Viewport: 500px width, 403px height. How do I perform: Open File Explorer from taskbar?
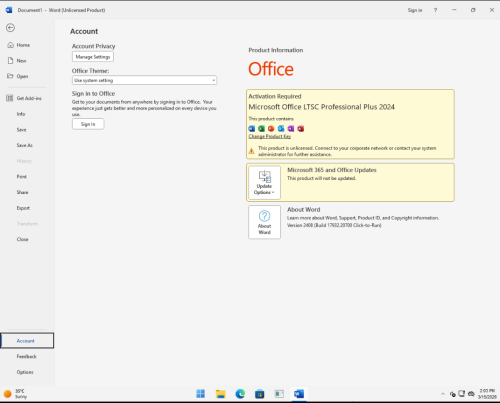point(220,394)
